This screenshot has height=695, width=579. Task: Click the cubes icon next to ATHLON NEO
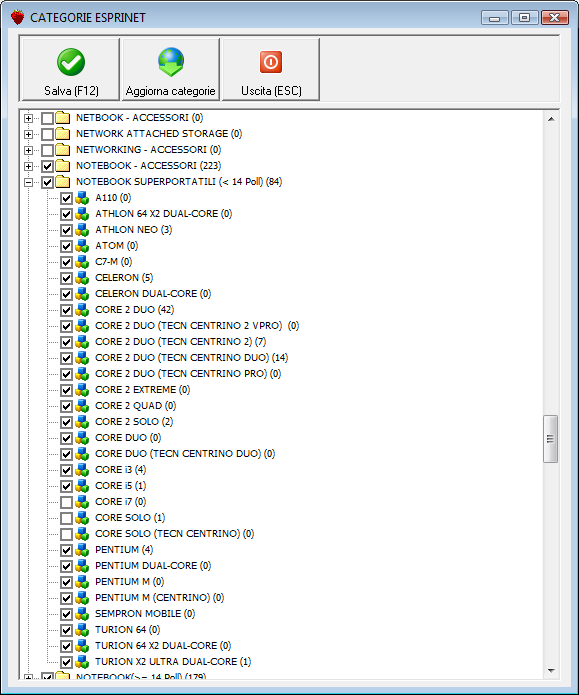pos(82,230)
